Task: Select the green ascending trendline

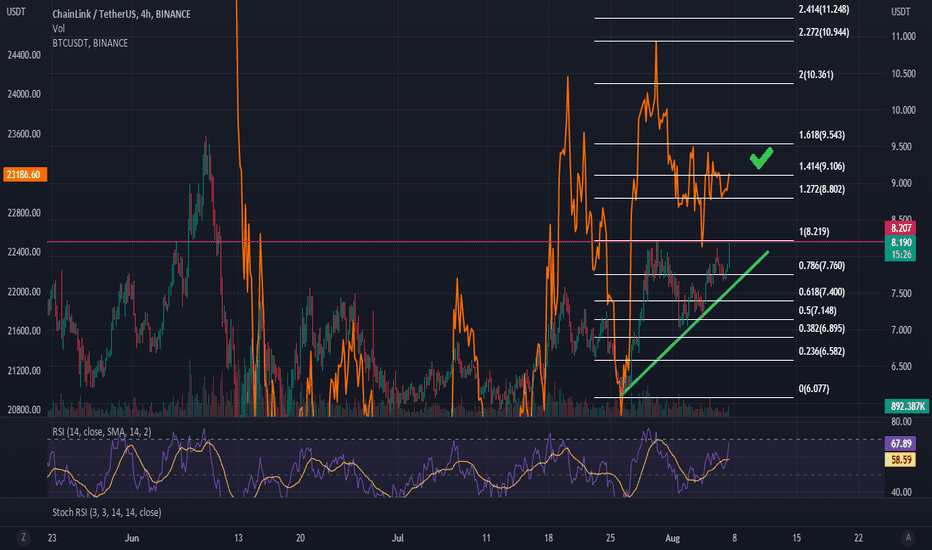Action: click(694, 323)
